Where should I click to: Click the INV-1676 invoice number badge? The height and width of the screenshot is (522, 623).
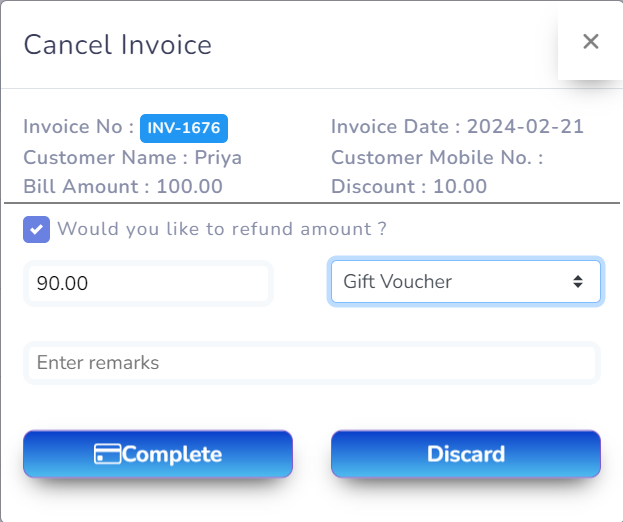[x=184, y=128]
